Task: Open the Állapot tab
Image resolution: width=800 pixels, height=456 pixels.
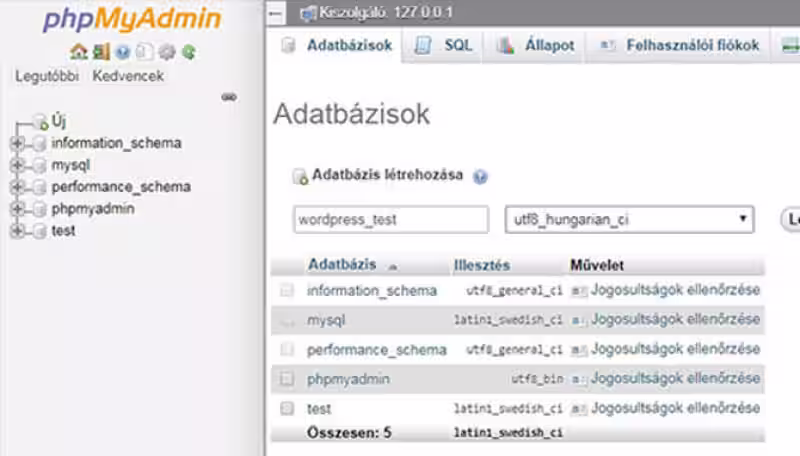Action: 535,45
